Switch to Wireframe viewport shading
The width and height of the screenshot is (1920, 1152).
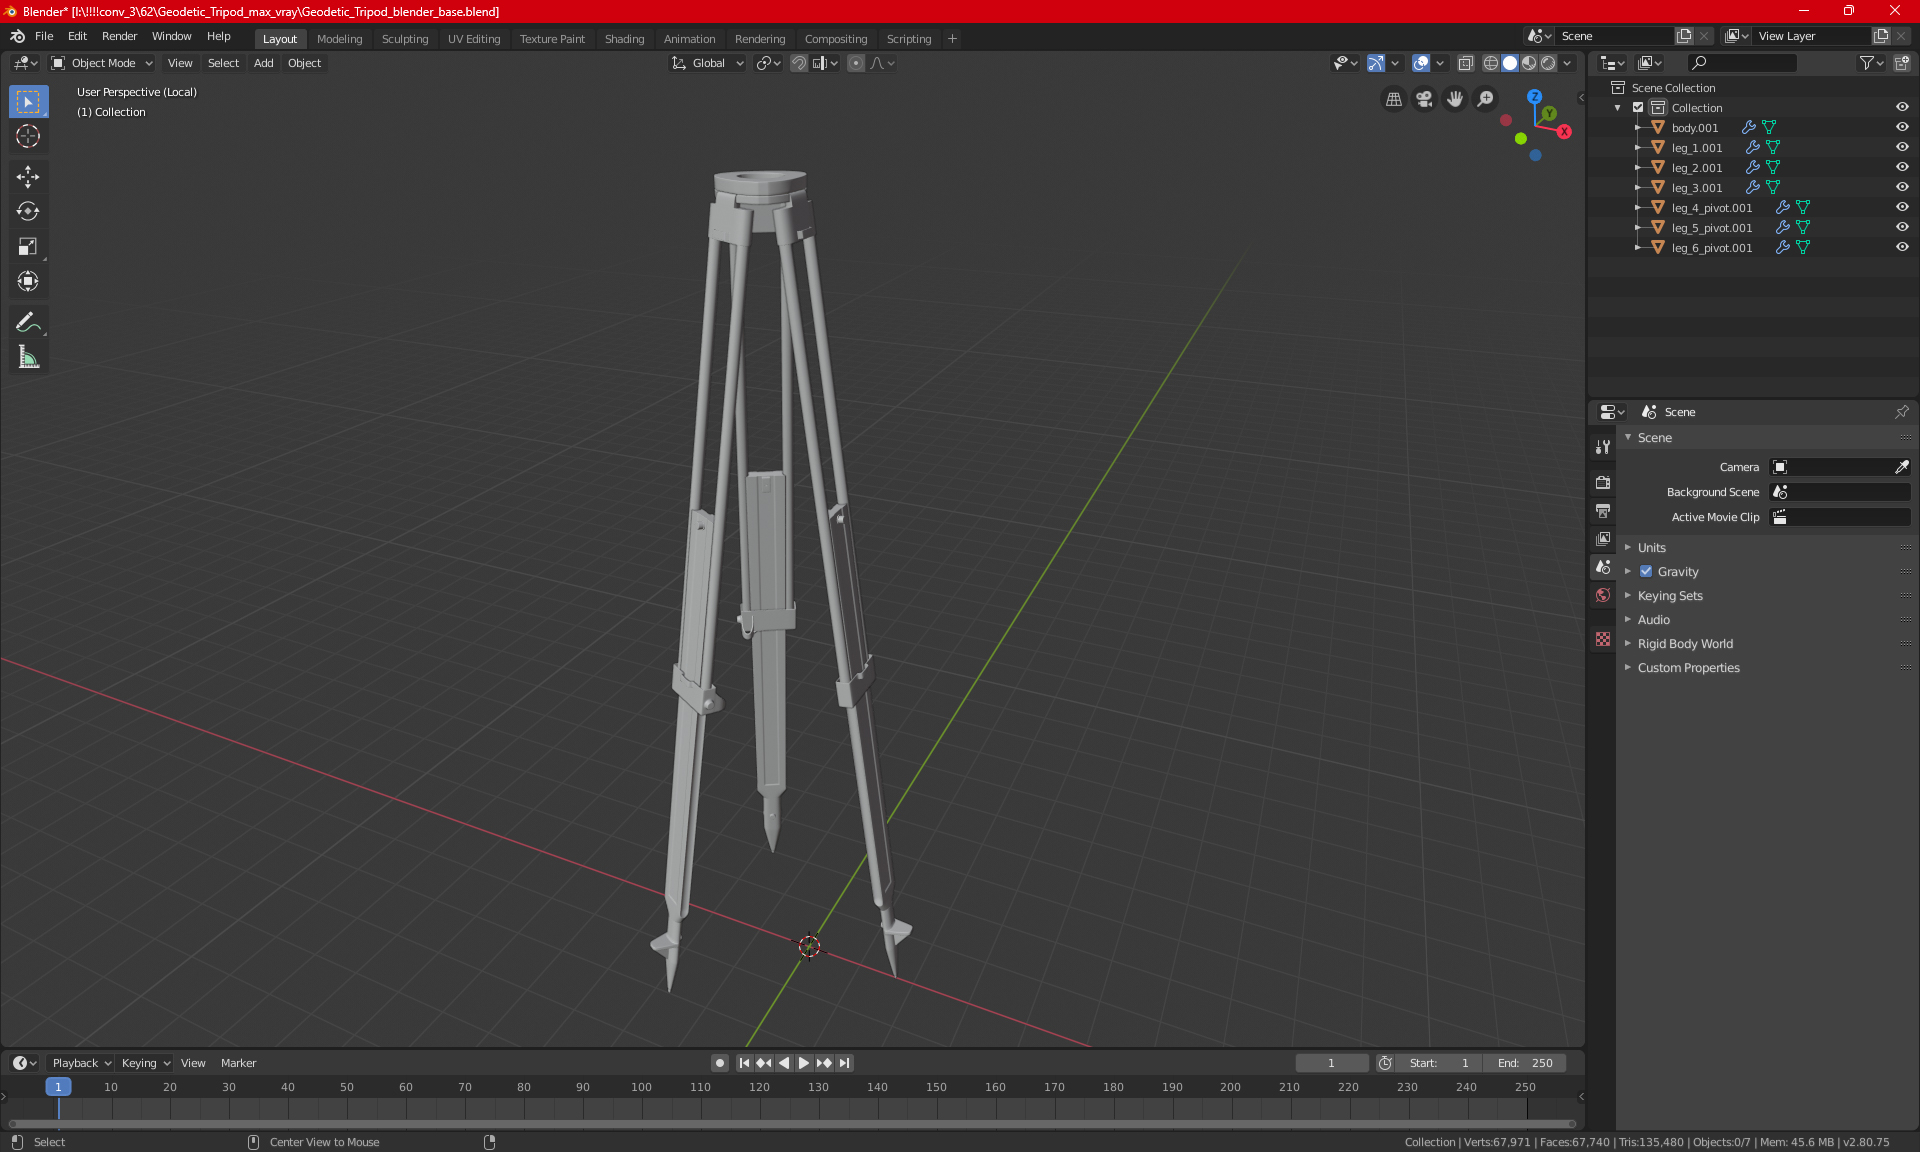pos(1490,63)
